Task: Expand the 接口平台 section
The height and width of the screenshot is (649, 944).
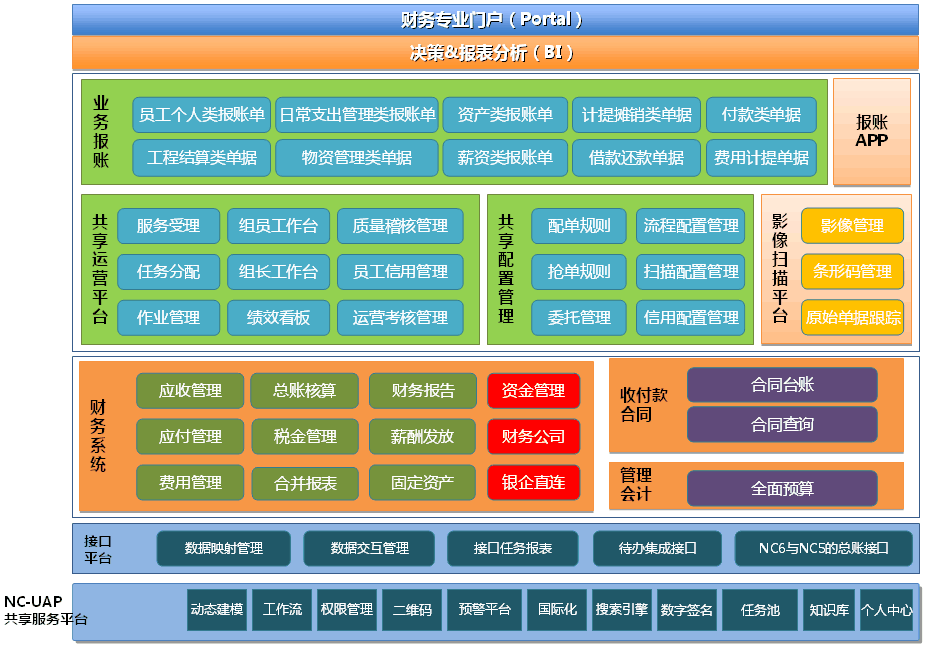Action: coord(99,548)
